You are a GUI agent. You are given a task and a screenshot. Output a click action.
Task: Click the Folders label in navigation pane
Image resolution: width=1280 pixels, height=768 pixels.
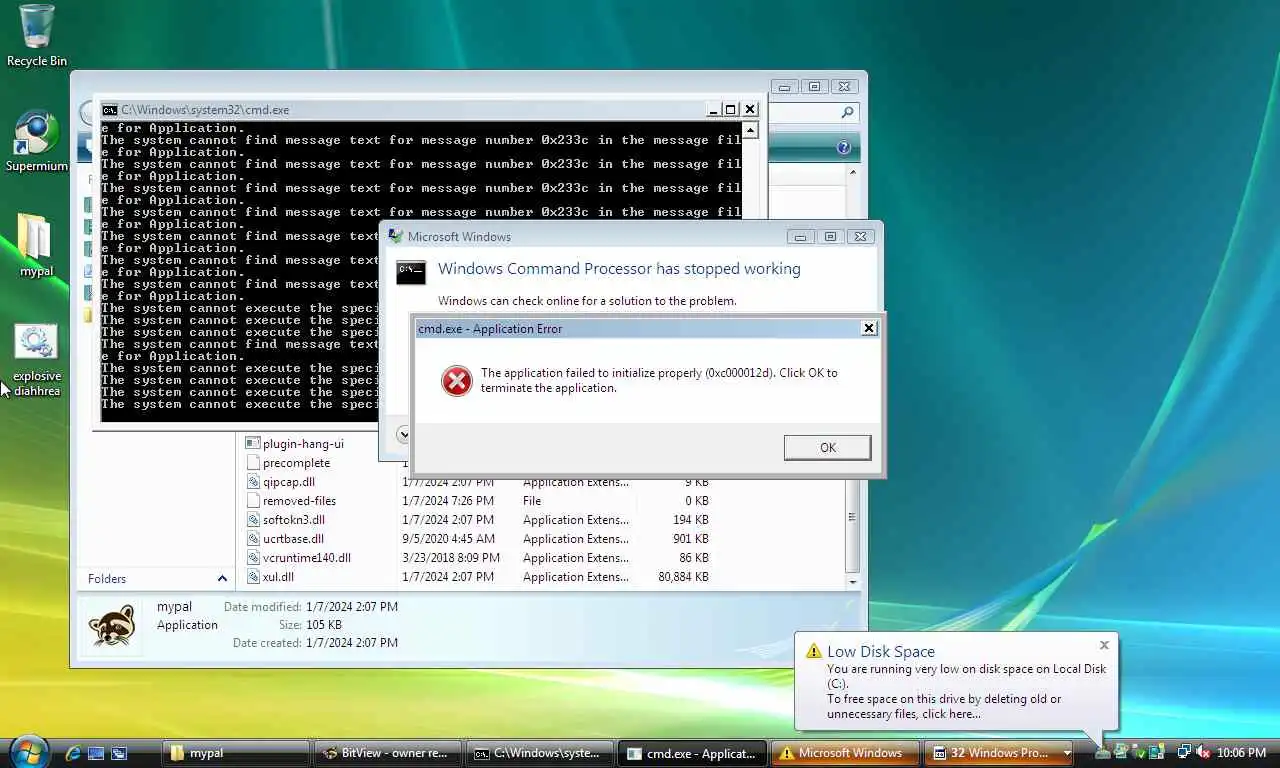tap(107, 579)
